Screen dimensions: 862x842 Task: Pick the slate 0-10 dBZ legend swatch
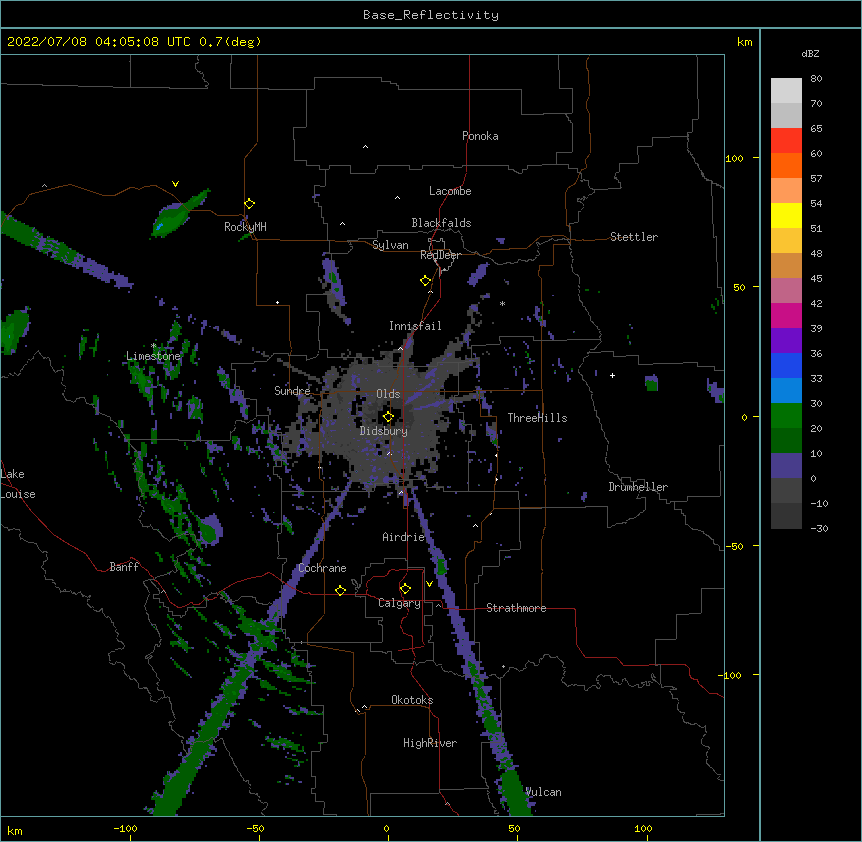tap(786, 466)
